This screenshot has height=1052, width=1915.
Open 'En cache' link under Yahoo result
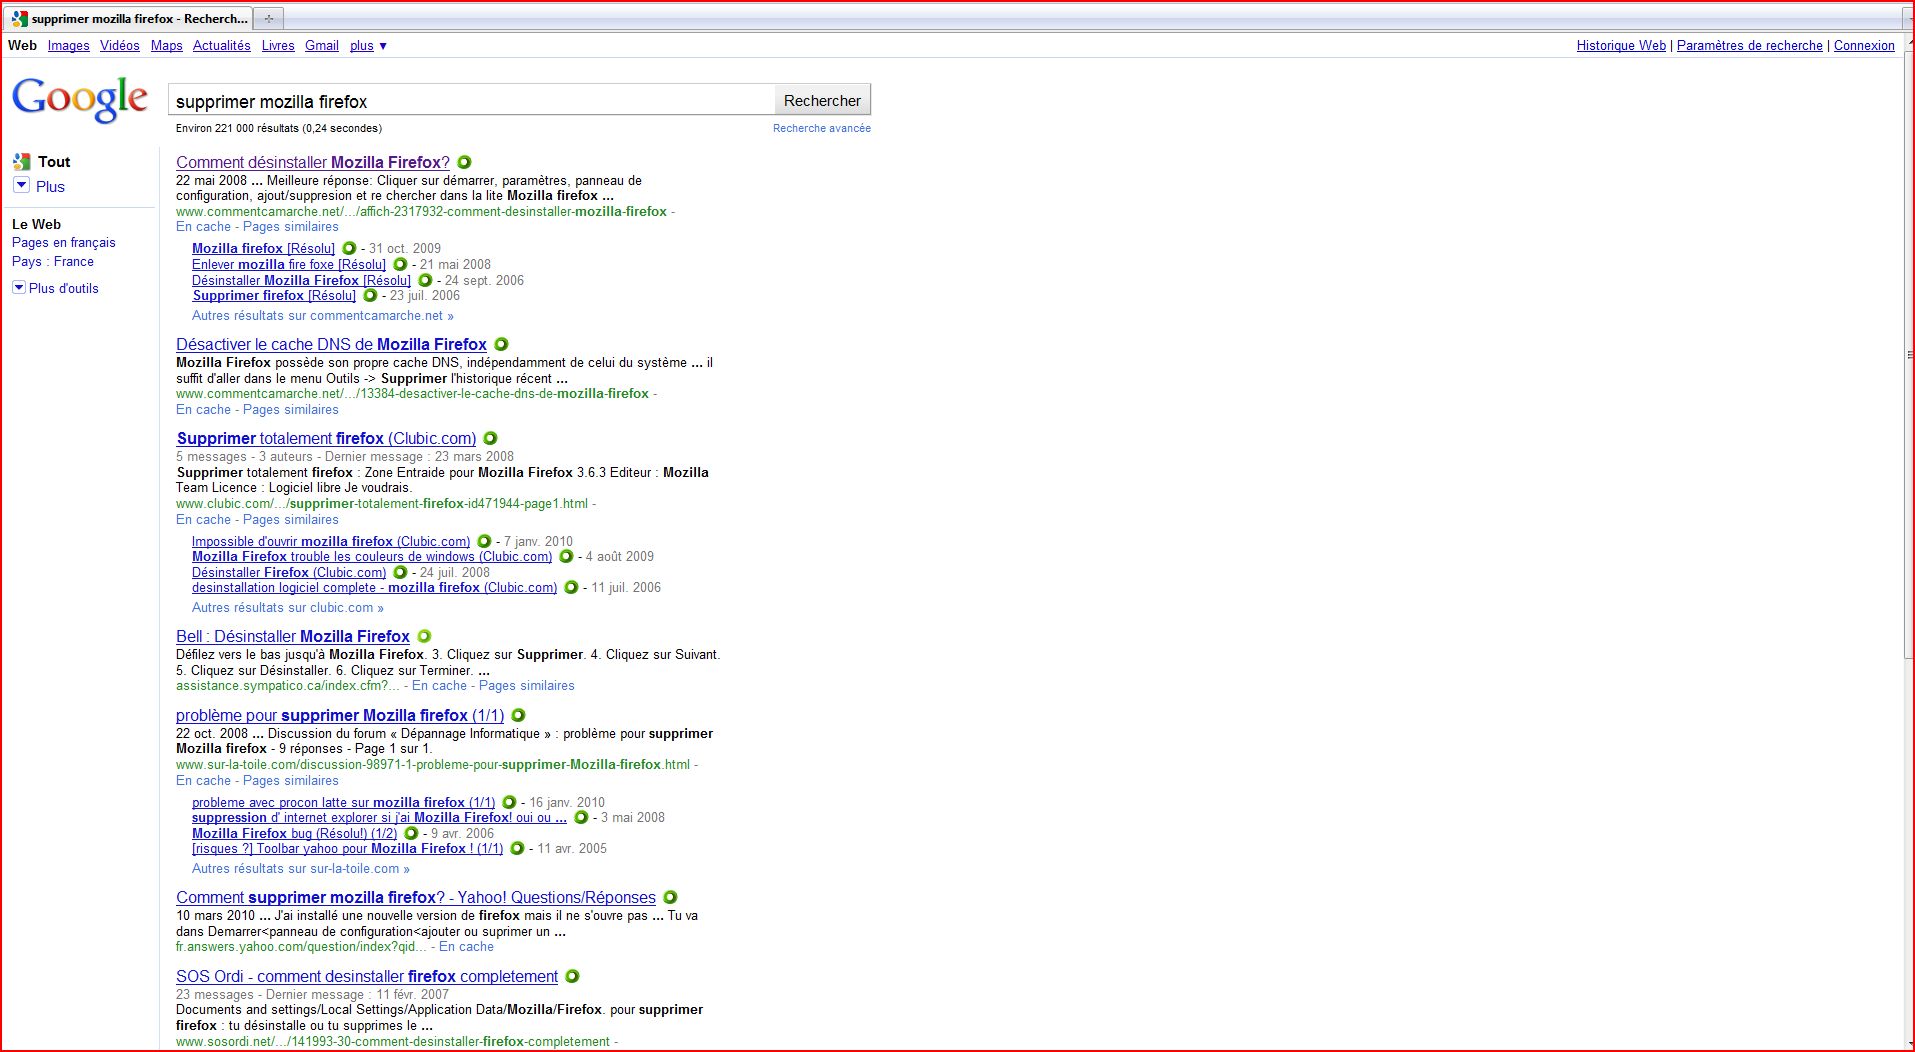pos(466,947)
